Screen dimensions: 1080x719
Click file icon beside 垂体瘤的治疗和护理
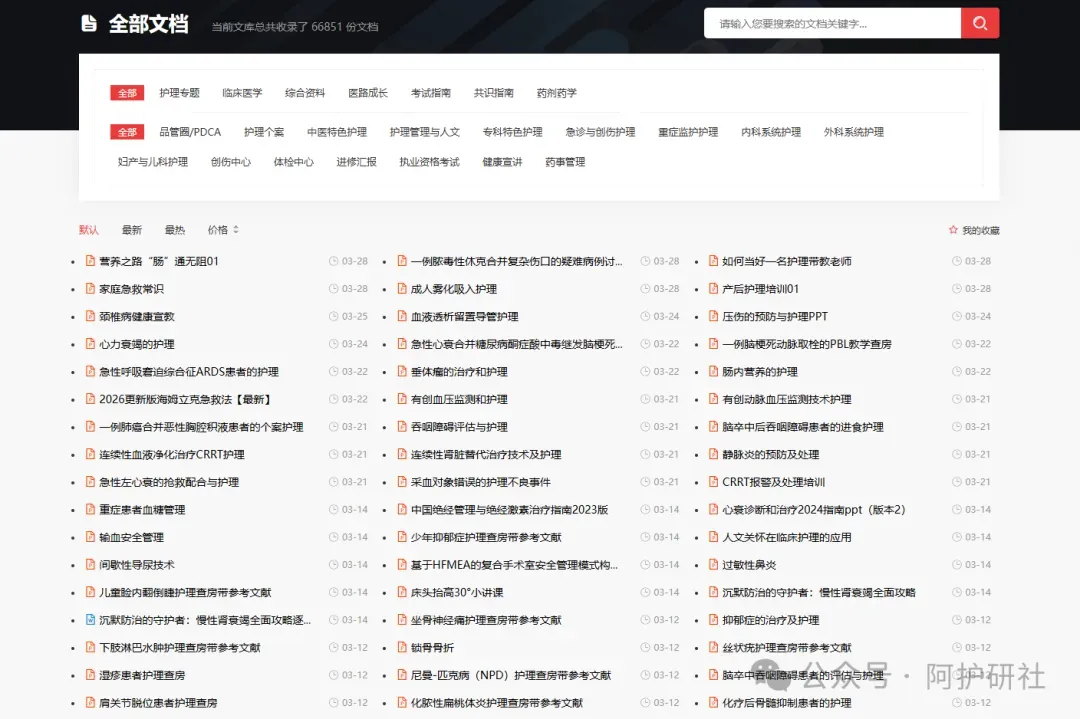(402, 371)
